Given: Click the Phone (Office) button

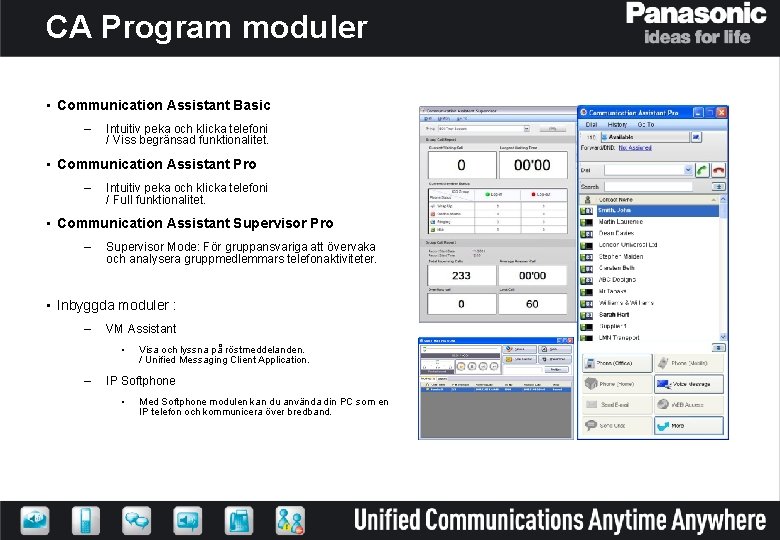Looking at the screenshot, I should click(x=617, y=363).
